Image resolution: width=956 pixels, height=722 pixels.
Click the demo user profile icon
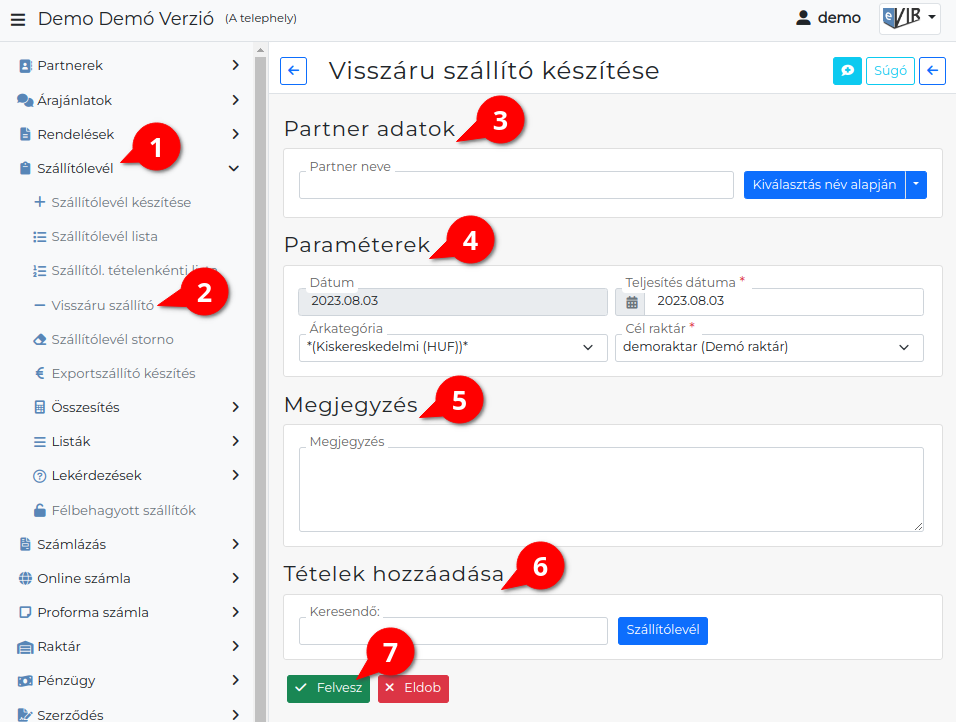[802, 18]
